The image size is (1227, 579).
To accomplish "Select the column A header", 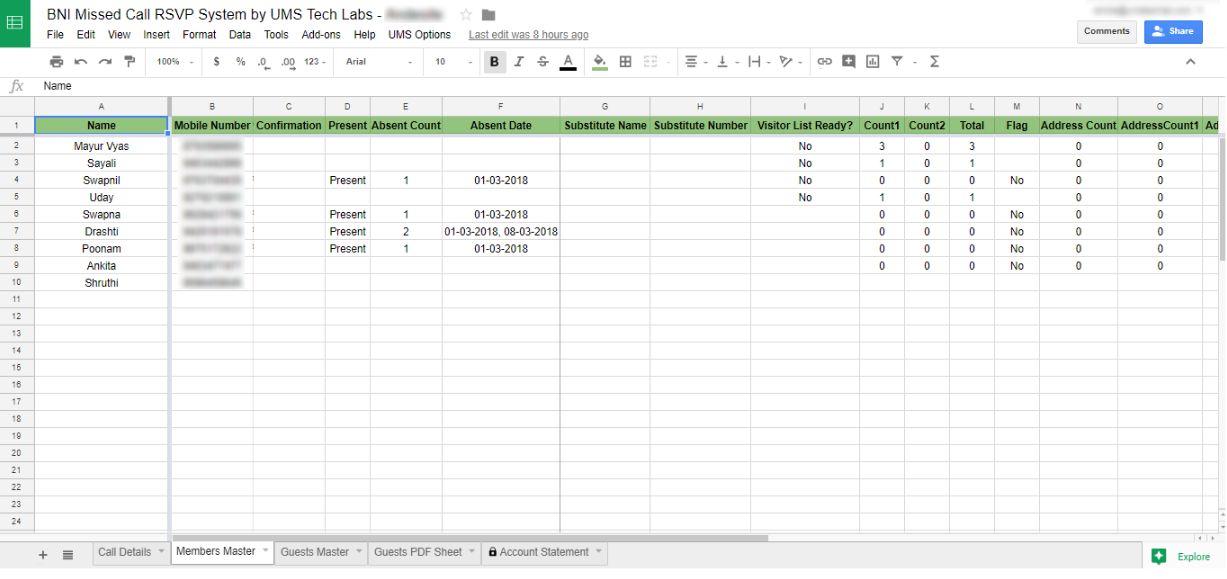I will point(101,106).
